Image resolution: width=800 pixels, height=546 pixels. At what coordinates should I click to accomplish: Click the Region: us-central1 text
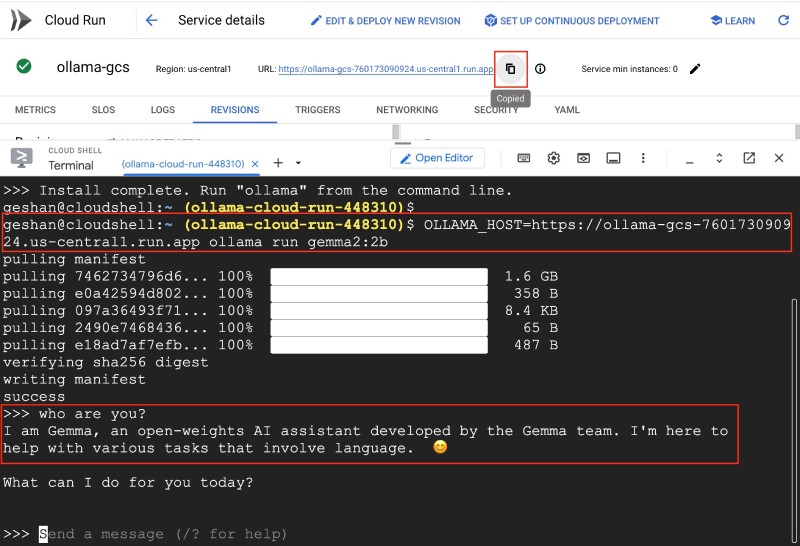(x=193, y=69)
